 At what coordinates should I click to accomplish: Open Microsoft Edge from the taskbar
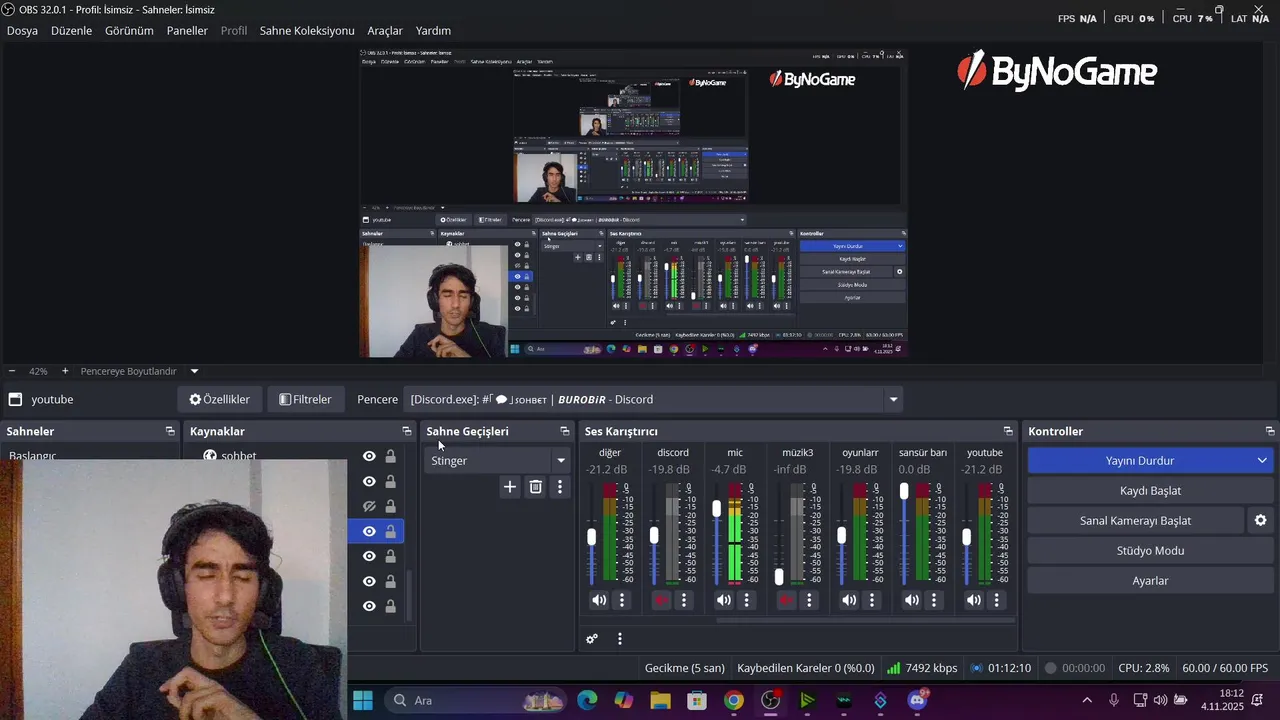pos(587,700)
